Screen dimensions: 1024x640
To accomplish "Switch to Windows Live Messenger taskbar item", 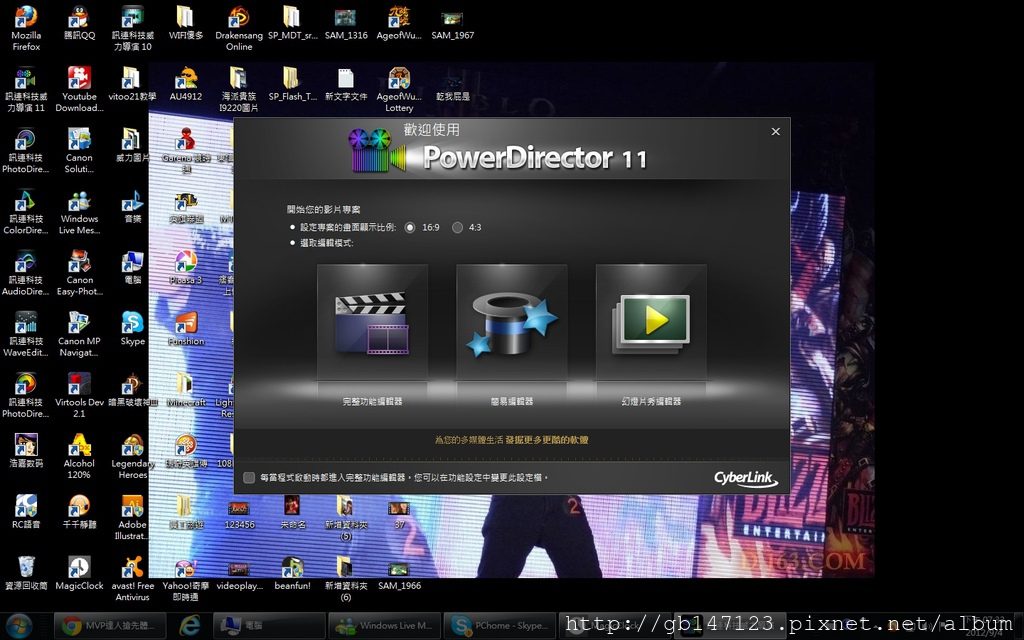I will tap(384, 626).
